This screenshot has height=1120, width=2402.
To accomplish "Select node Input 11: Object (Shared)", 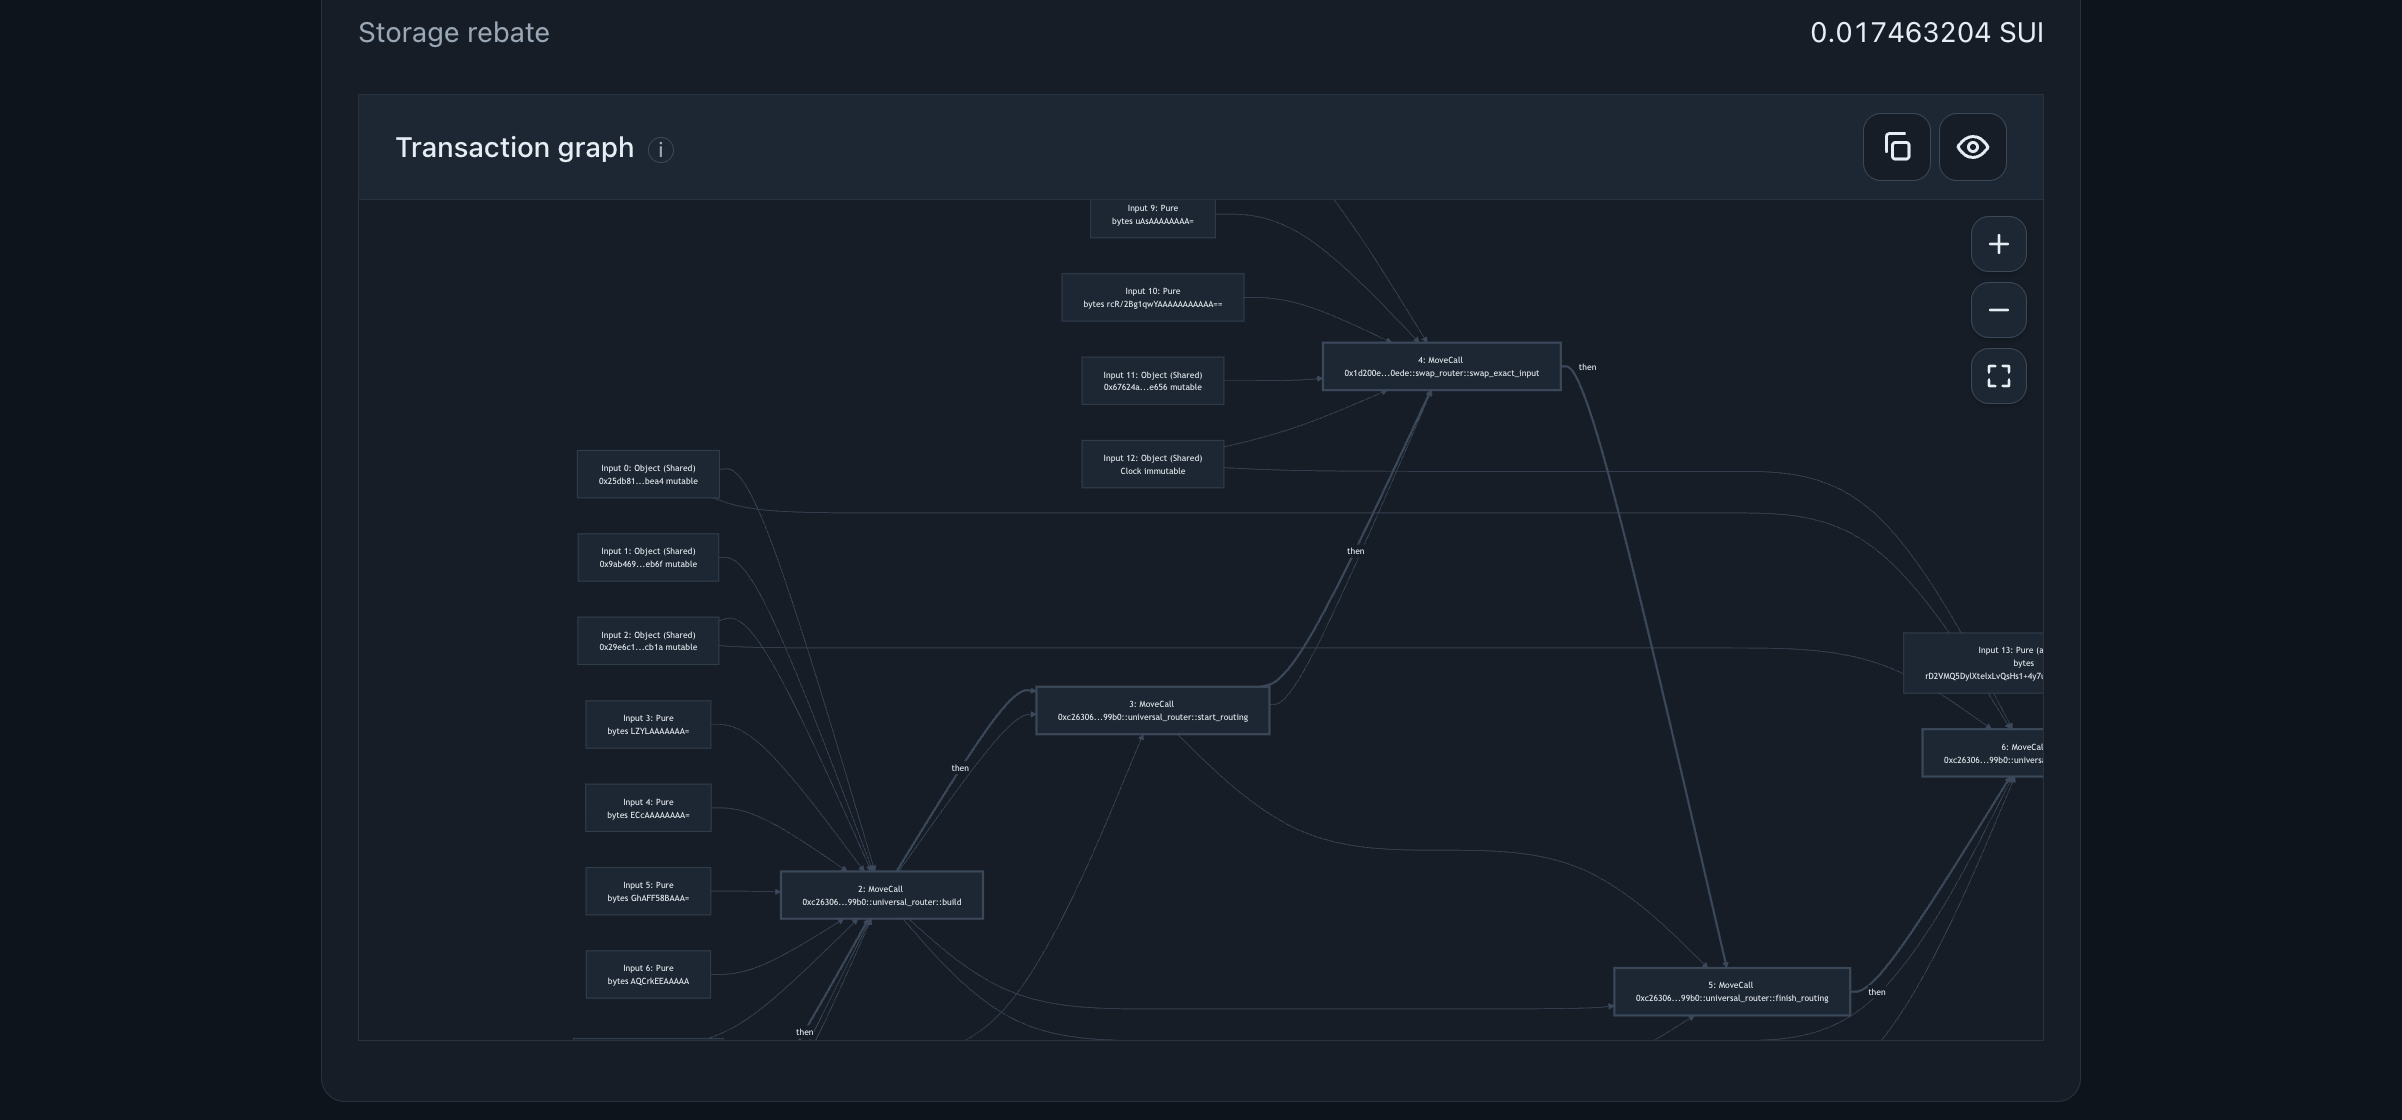I will (1152, 381).
